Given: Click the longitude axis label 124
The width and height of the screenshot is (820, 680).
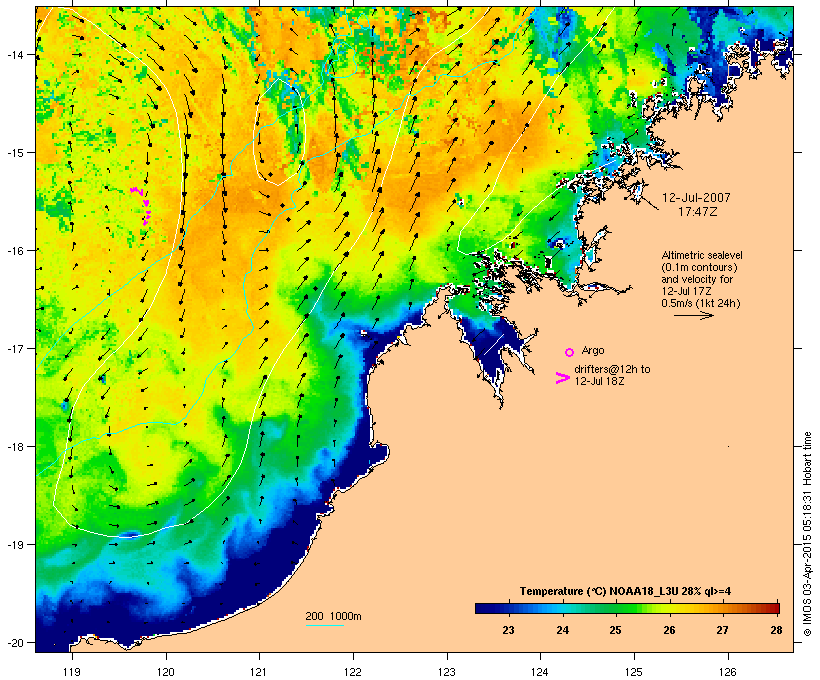Looking at the screenshot, I should (x=540, y=672).
